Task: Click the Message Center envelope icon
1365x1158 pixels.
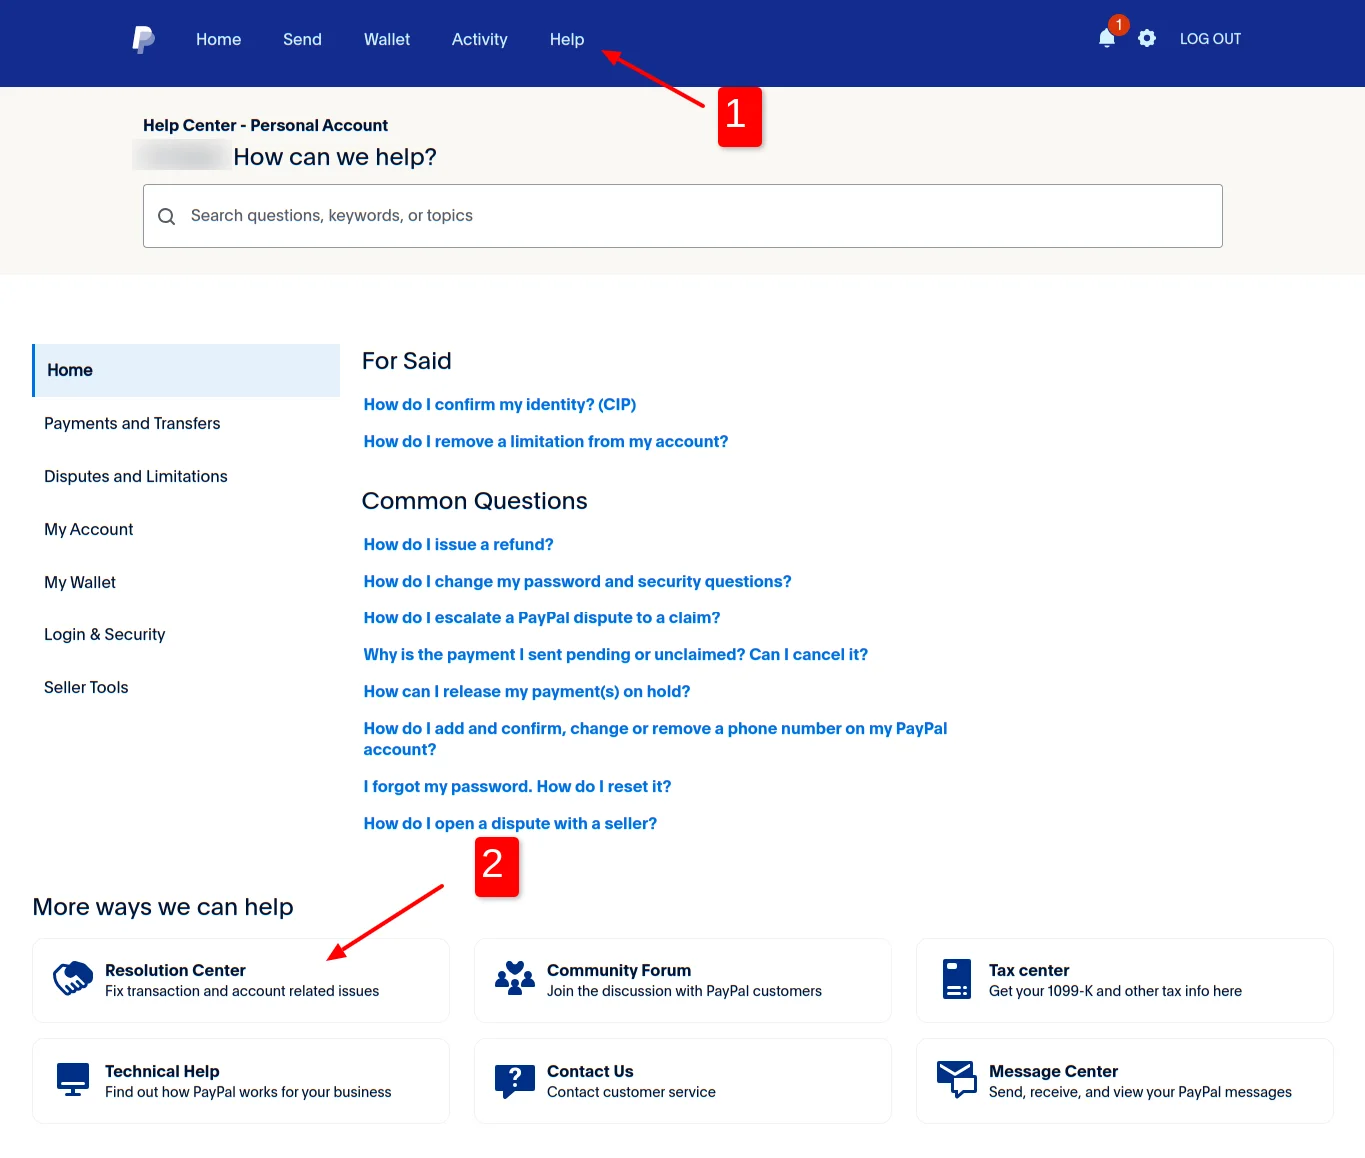Action: coord(957,1080)
